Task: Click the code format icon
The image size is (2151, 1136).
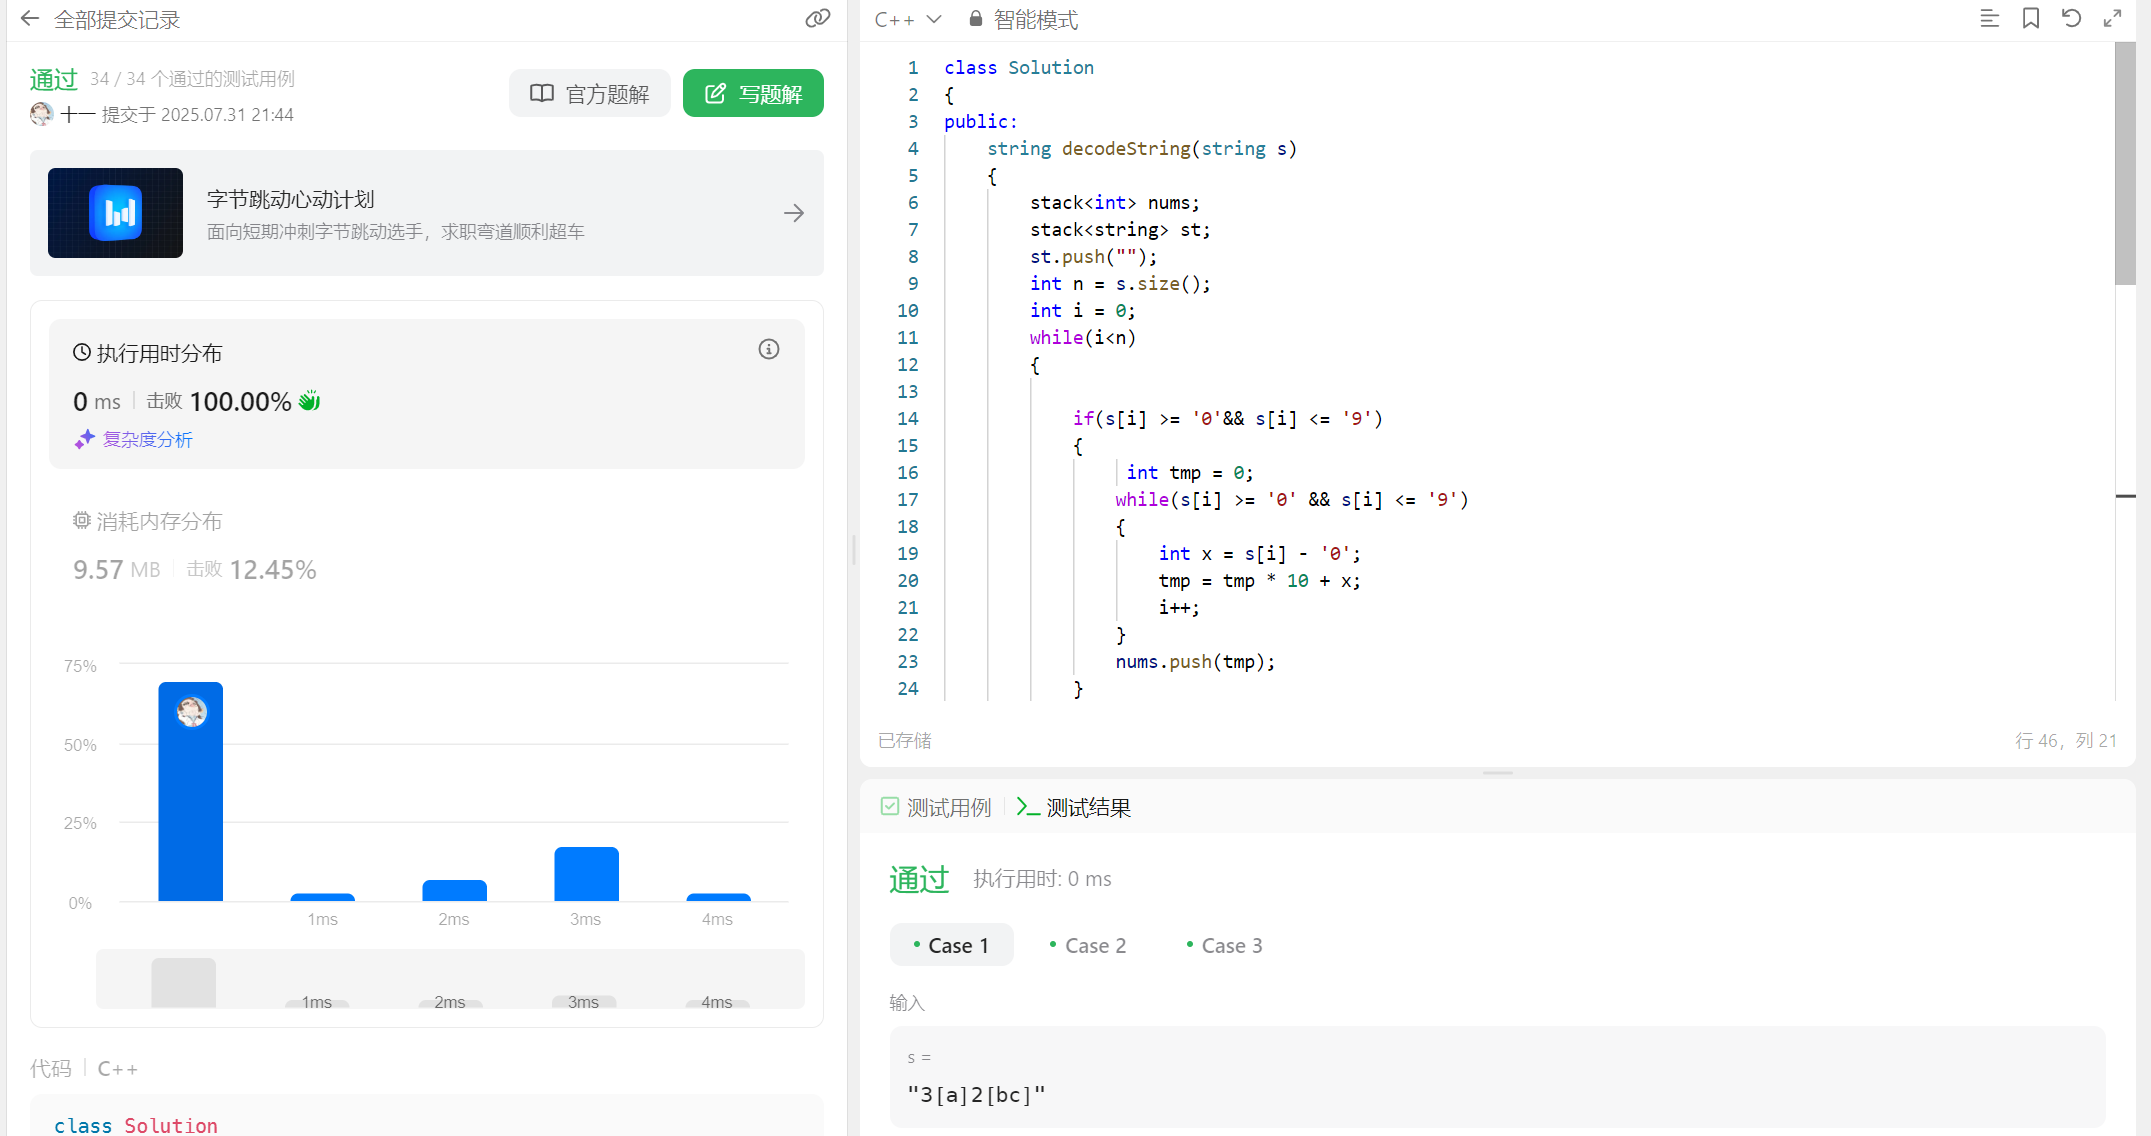Action: 1989,19
